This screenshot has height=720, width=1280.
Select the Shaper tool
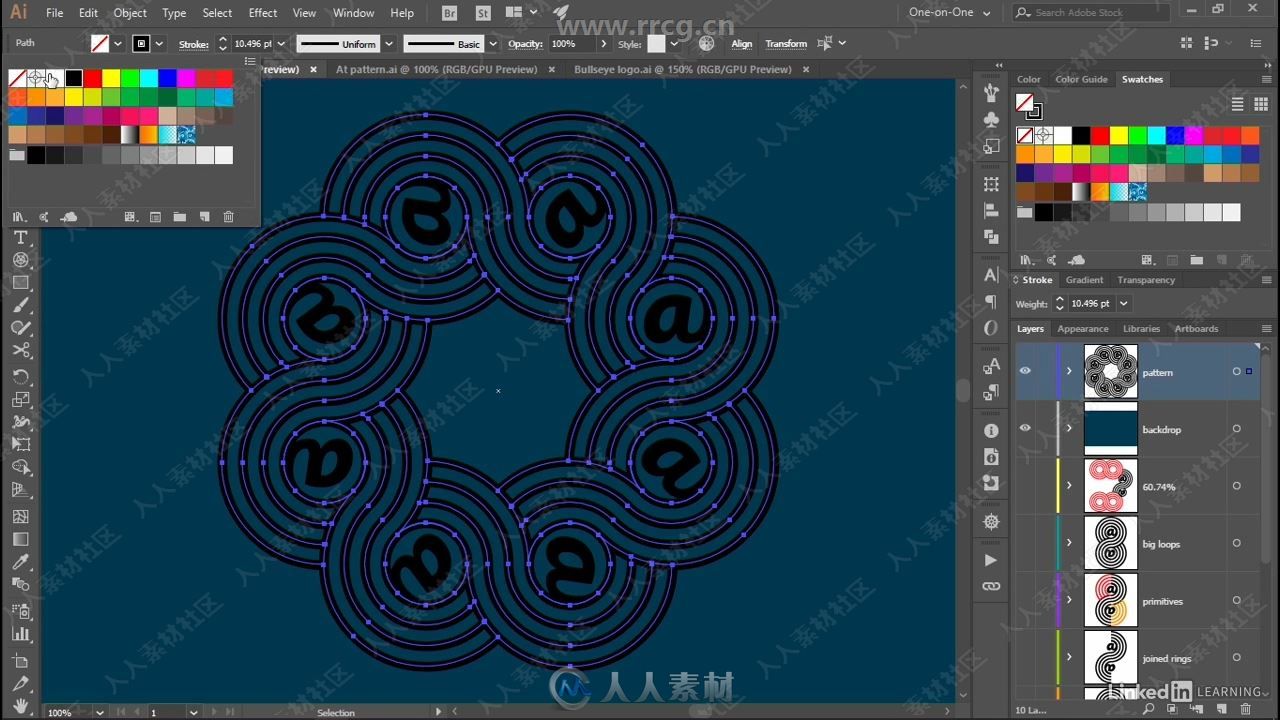[20, 328]
